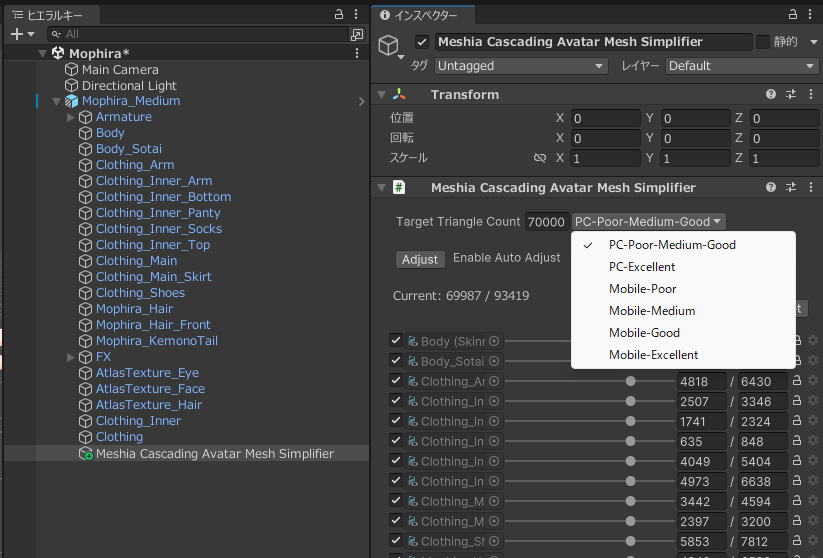Screen dimensions: 823x558
Task: Toggle the Static (静的) checkbox
Action: (x=763, y=41)
